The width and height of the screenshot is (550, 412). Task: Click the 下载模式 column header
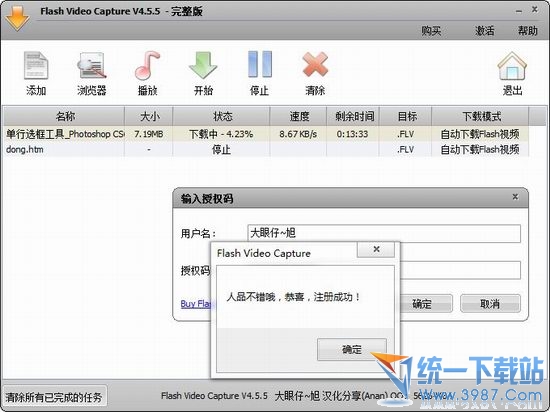(x=480, y=116)
